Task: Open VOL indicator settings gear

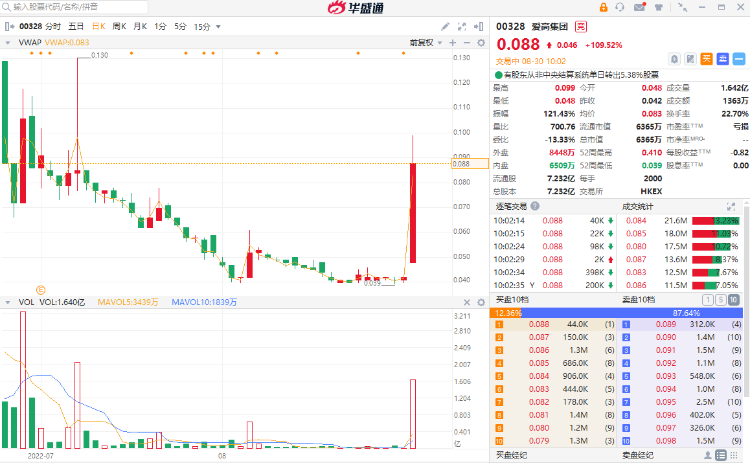Action: pyautogui.click(x=481, y=302)
